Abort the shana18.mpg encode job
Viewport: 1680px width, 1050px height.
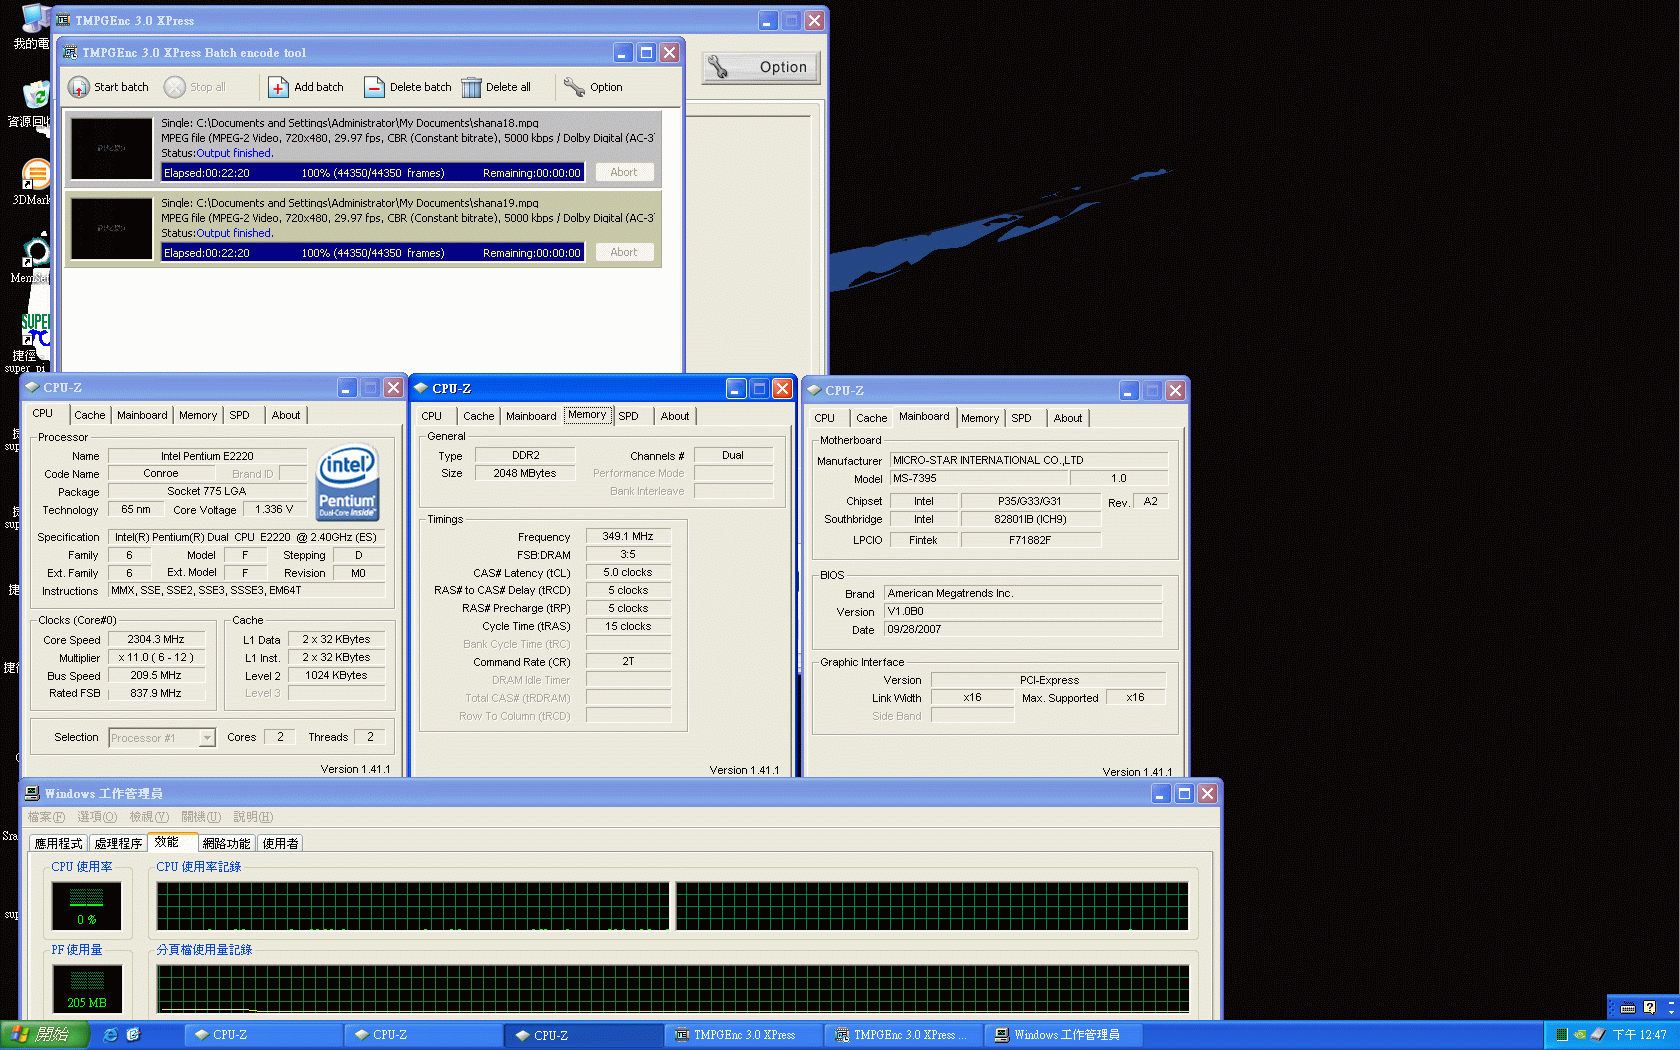pos(623,172)
